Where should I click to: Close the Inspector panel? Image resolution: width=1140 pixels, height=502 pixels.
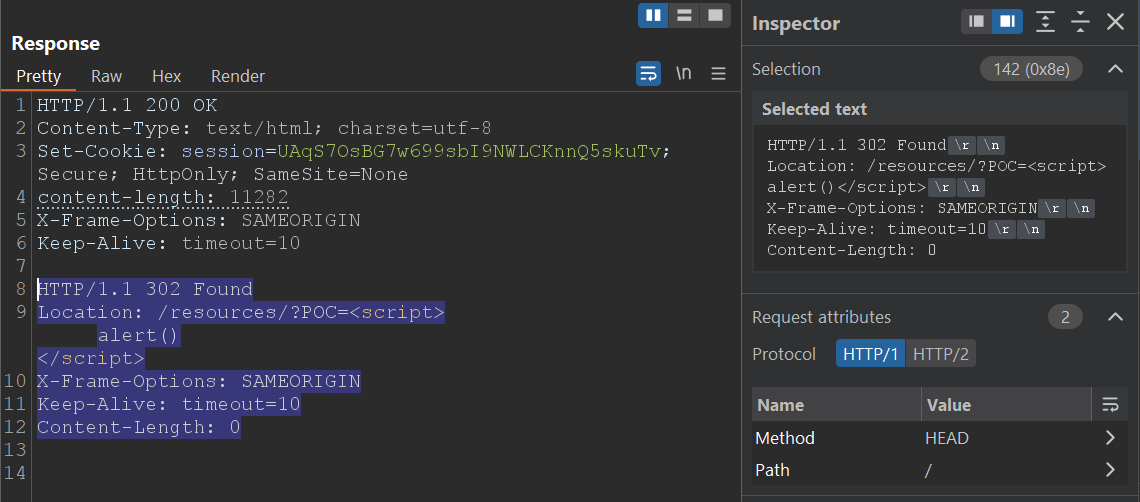pos(1115,22)
